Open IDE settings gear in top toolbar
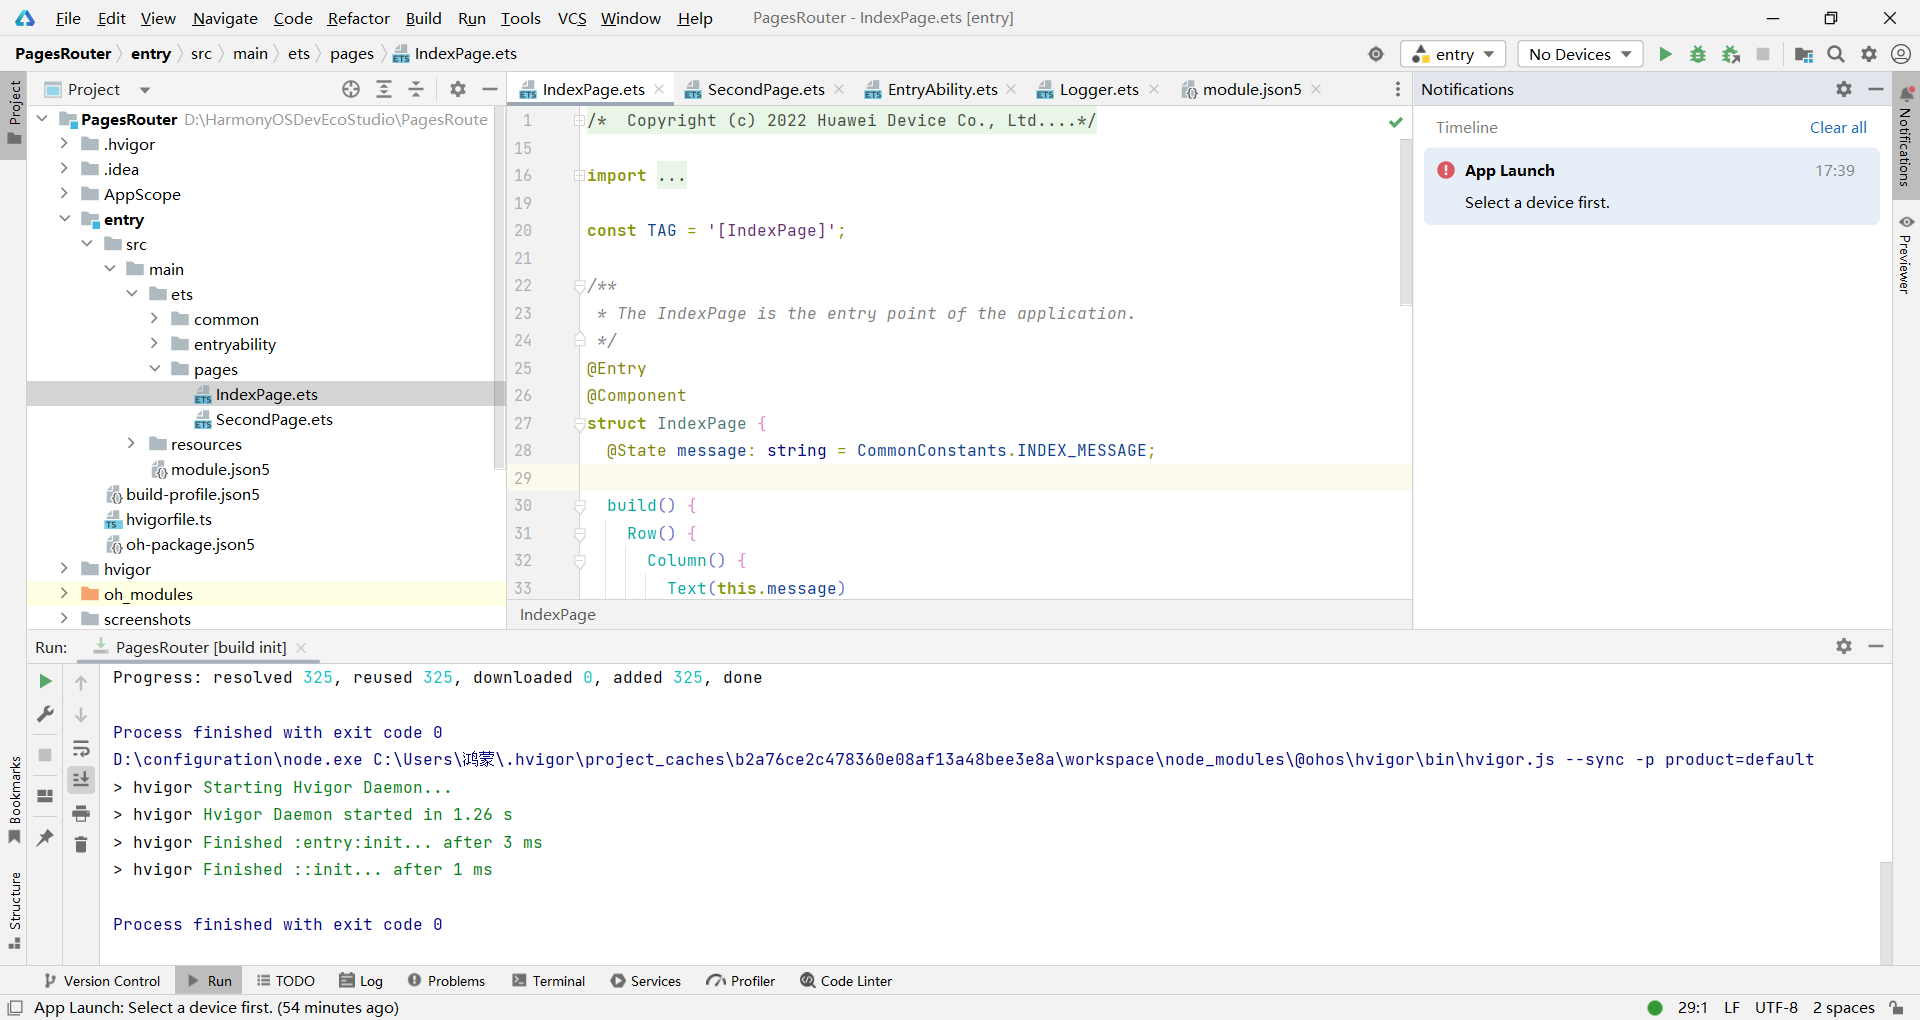The width and height of the screenshot is (1920, 1020). [1869, 54]
